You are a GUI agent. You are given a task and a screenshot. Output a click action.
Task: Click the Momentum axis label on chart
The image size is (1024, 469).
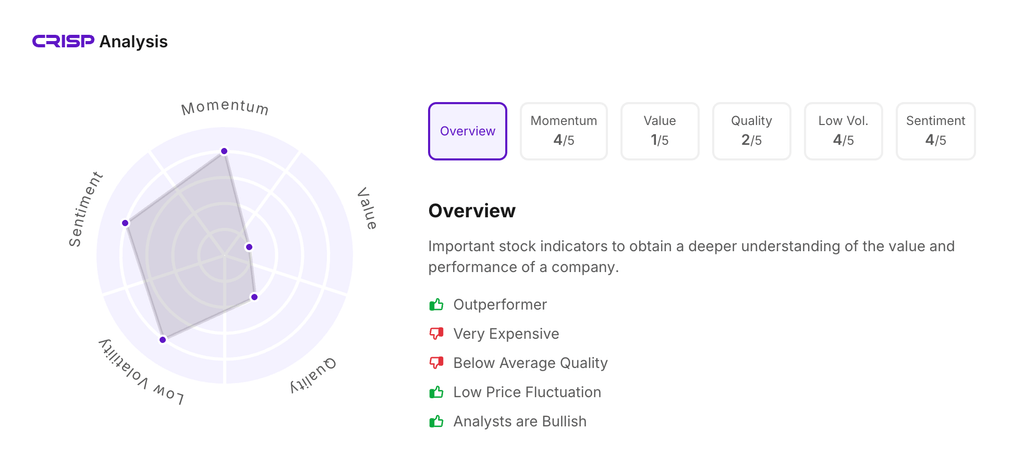pos(225,108)
